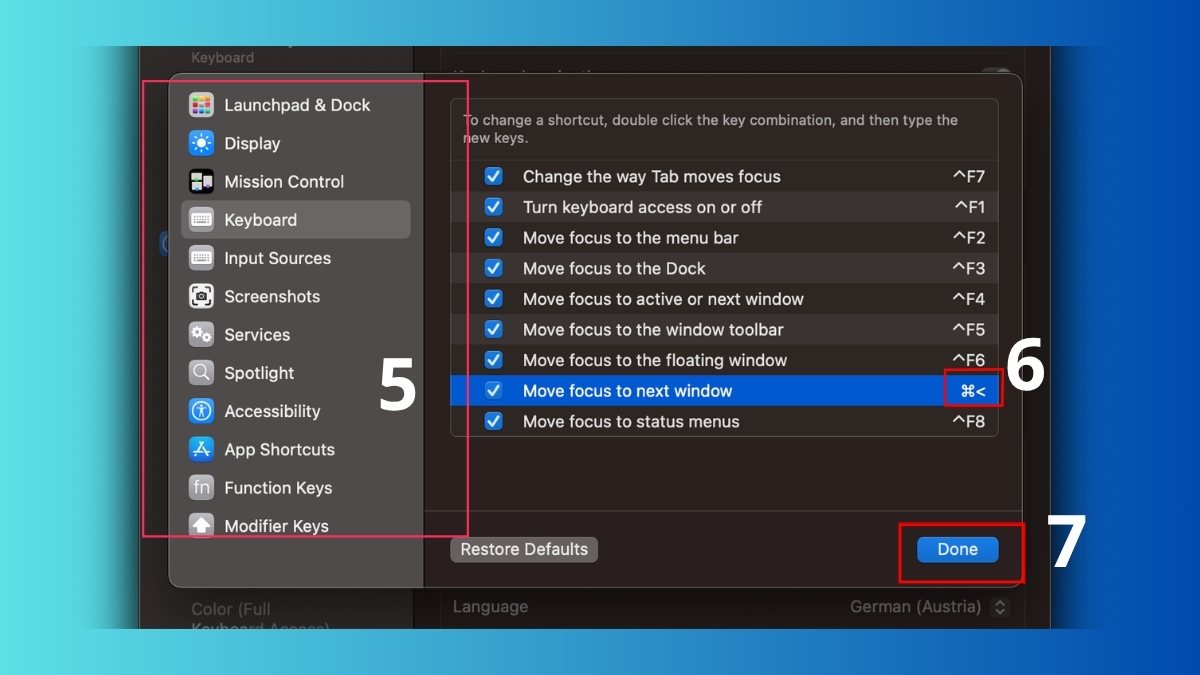1200x675 pixels.
Task: Toggle Move focus to status menus checkbox
Action: (494, 421)
